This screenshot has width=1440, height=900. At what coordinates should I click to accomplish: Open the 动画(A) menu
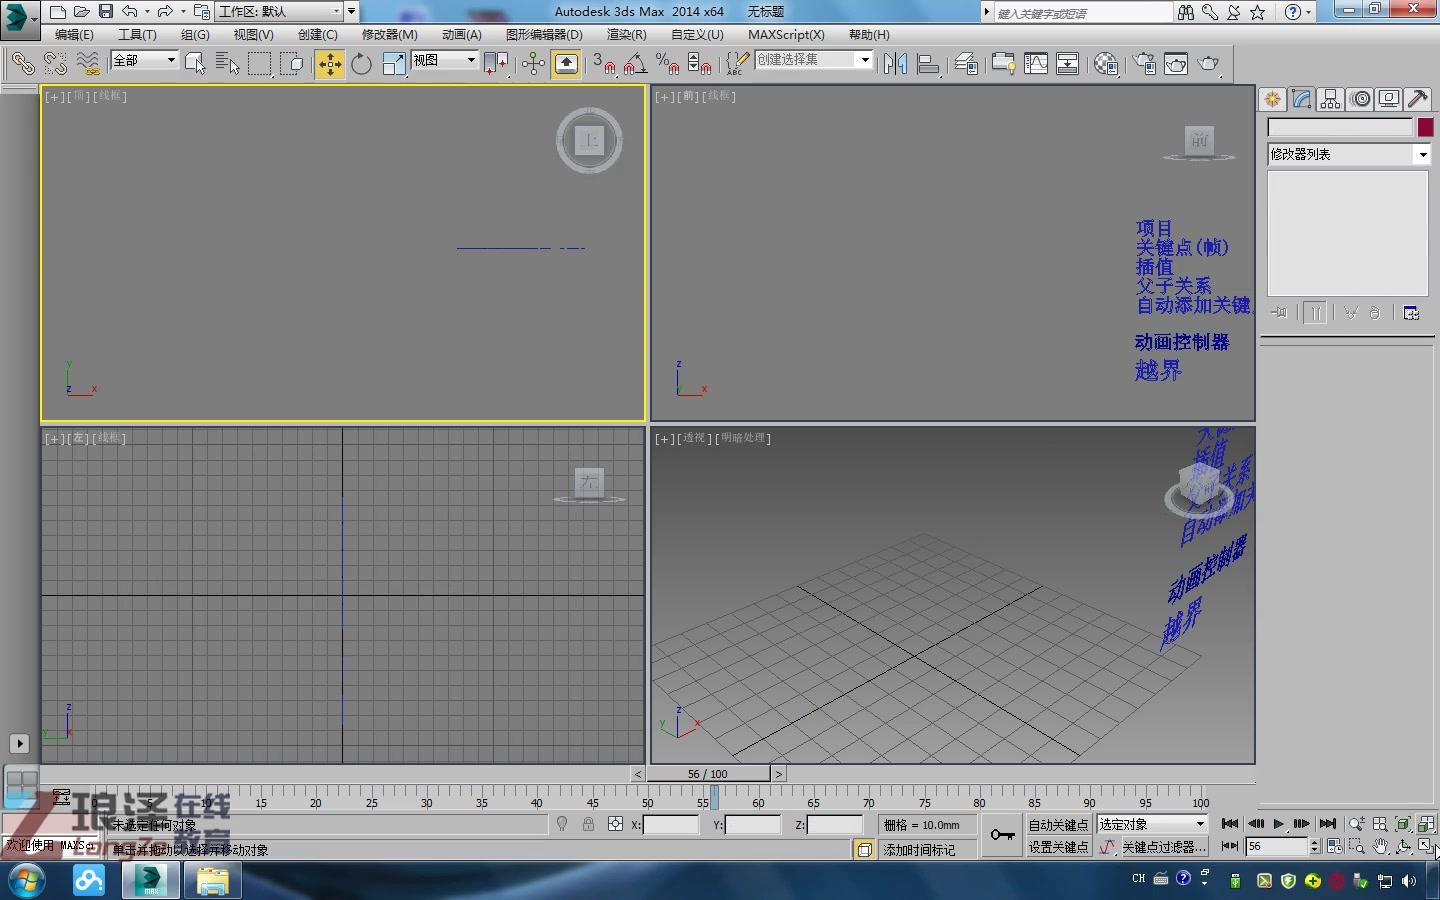pos(462,35)
